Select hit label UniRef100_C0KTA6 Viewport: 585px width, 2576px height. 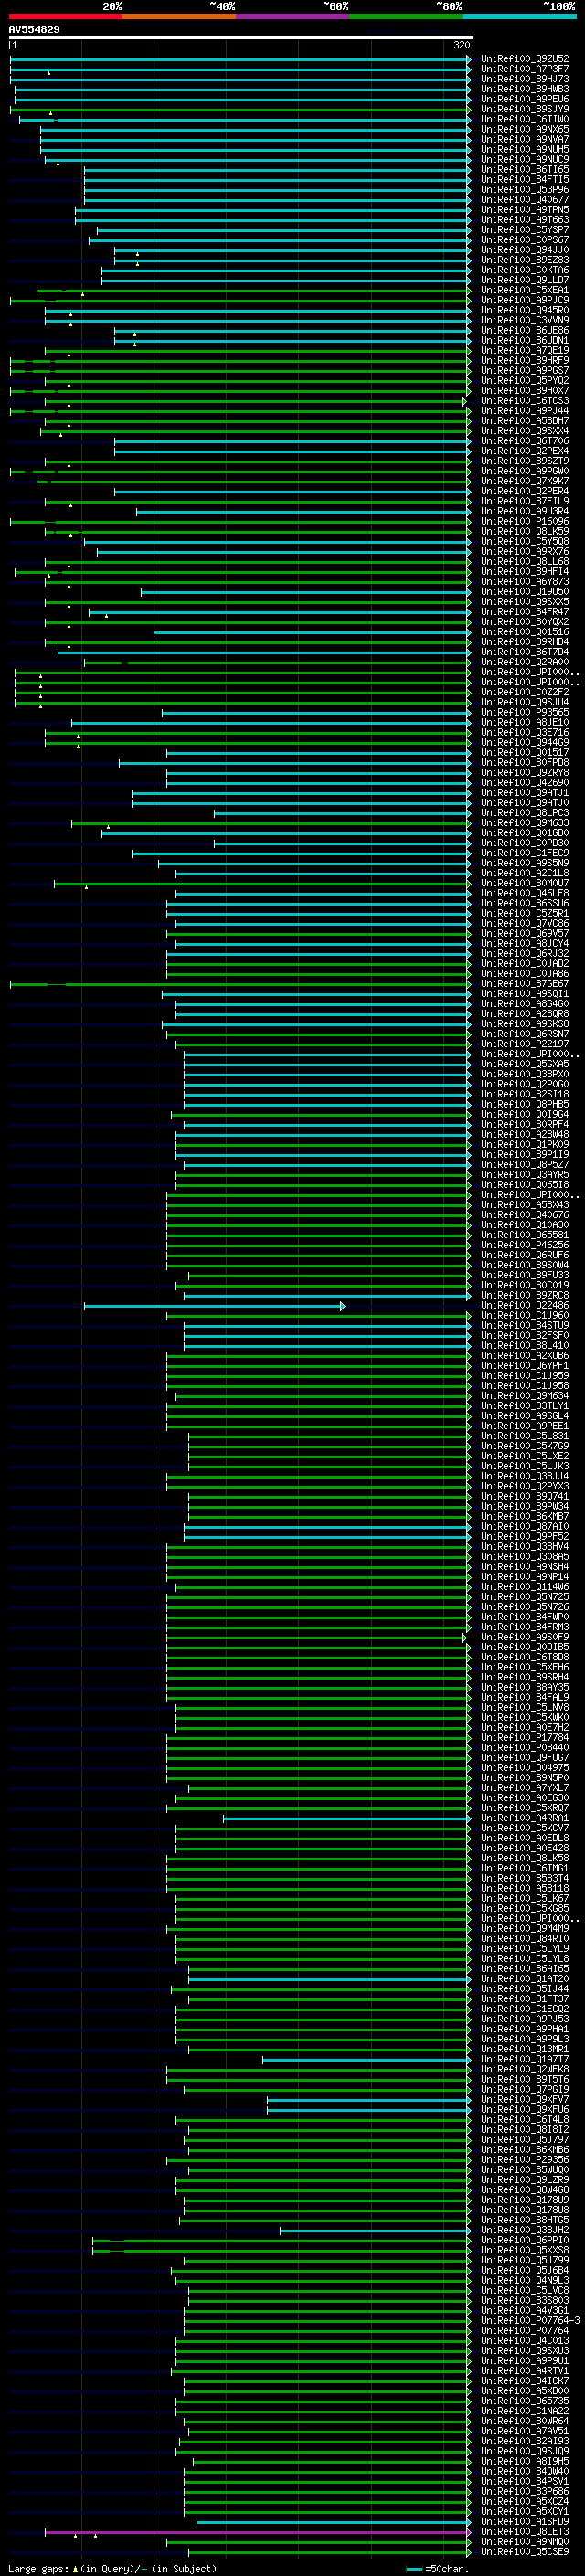525,270
